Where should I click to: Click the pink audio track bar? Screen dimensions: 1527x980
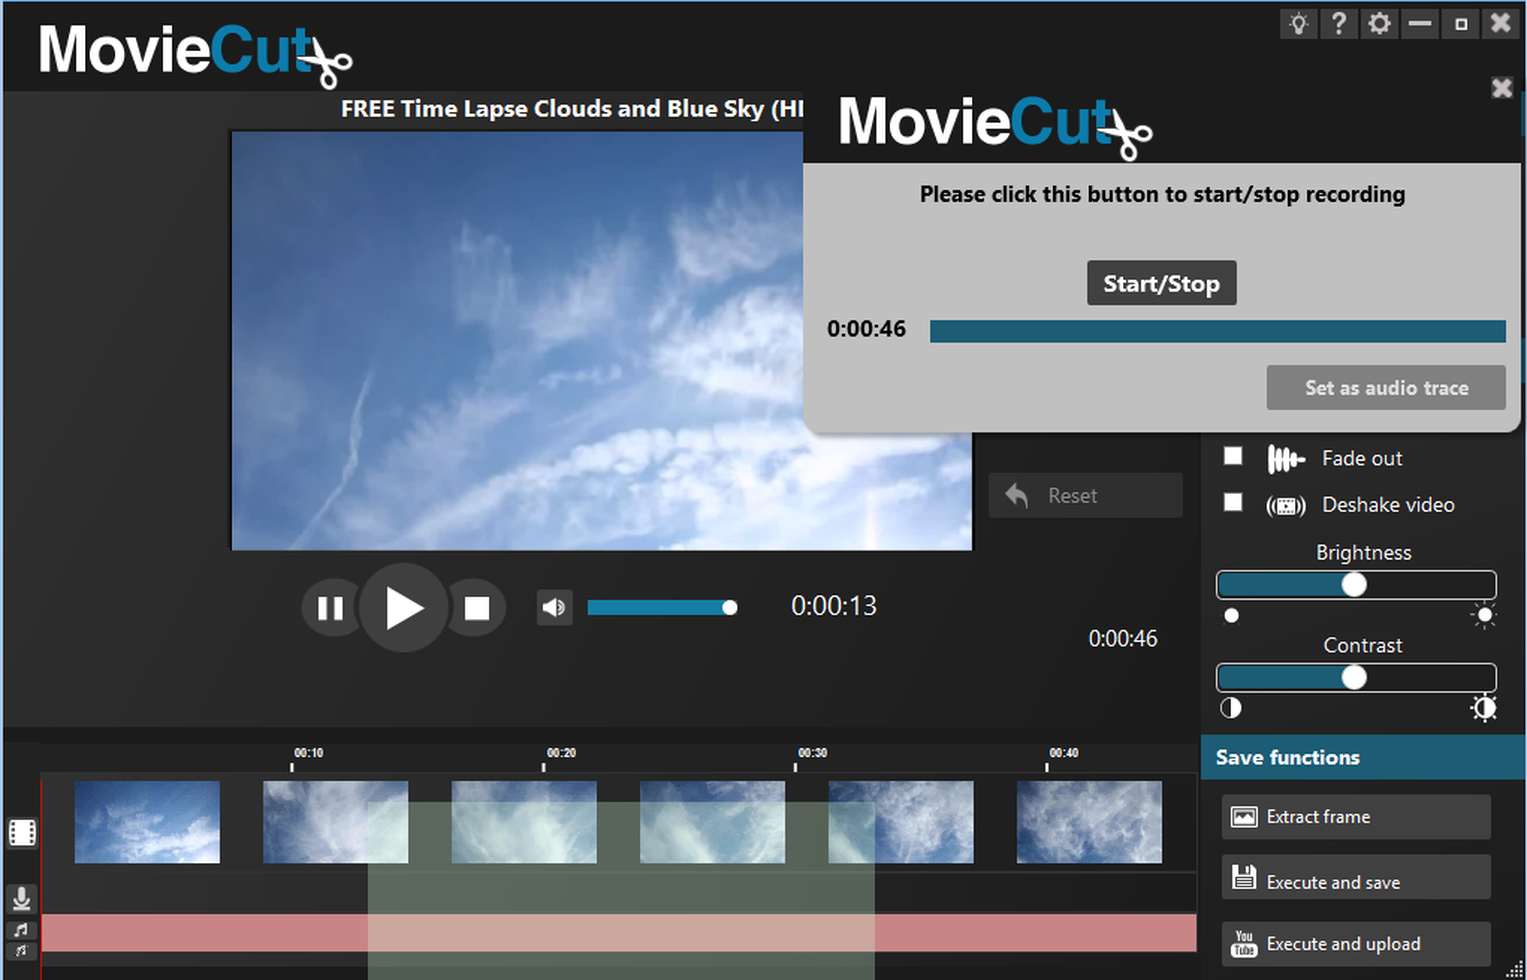coord(619,932)
